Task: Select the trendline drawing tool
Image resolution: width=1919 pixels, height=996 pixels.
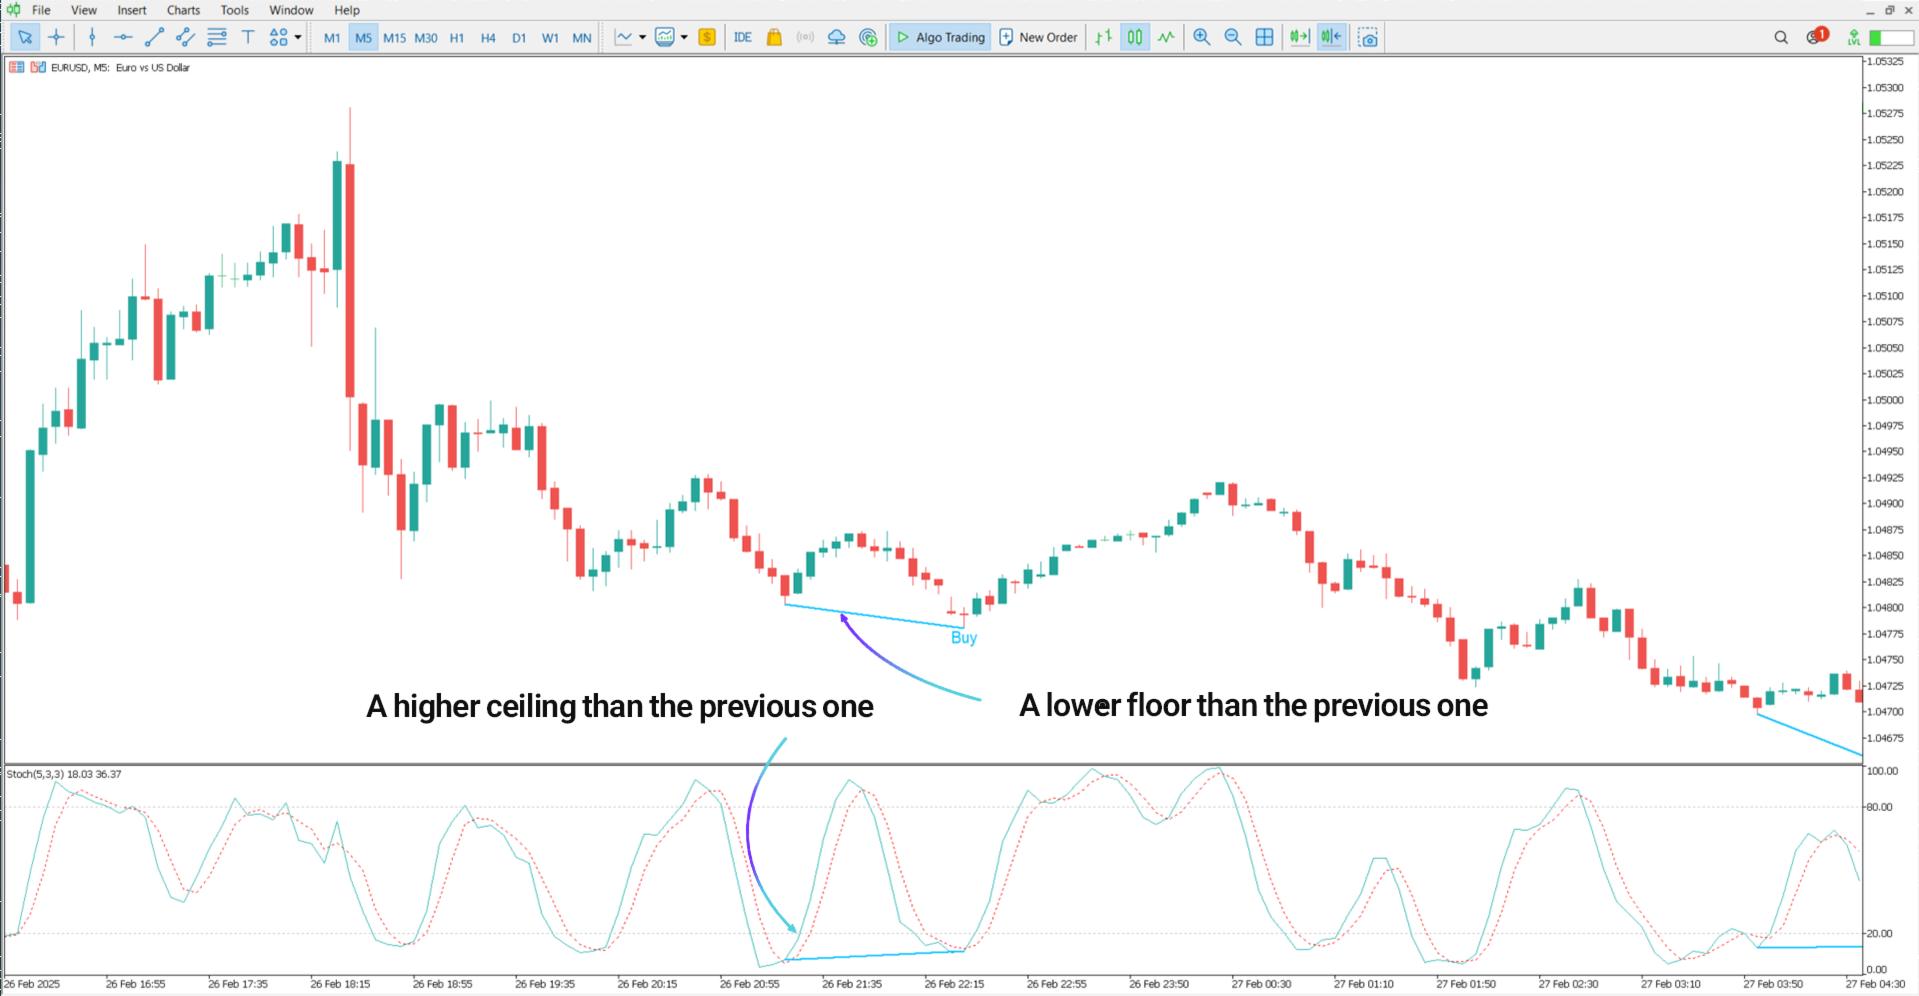Action: coord(154,37)
